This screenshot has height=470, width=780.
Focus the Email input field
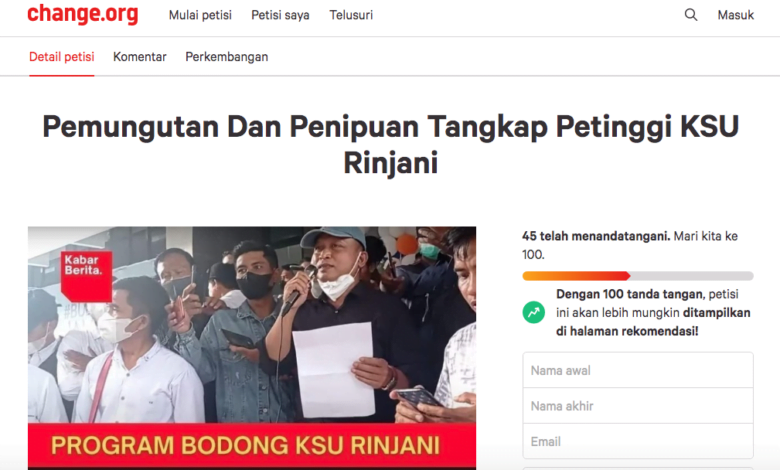[638, 441]
